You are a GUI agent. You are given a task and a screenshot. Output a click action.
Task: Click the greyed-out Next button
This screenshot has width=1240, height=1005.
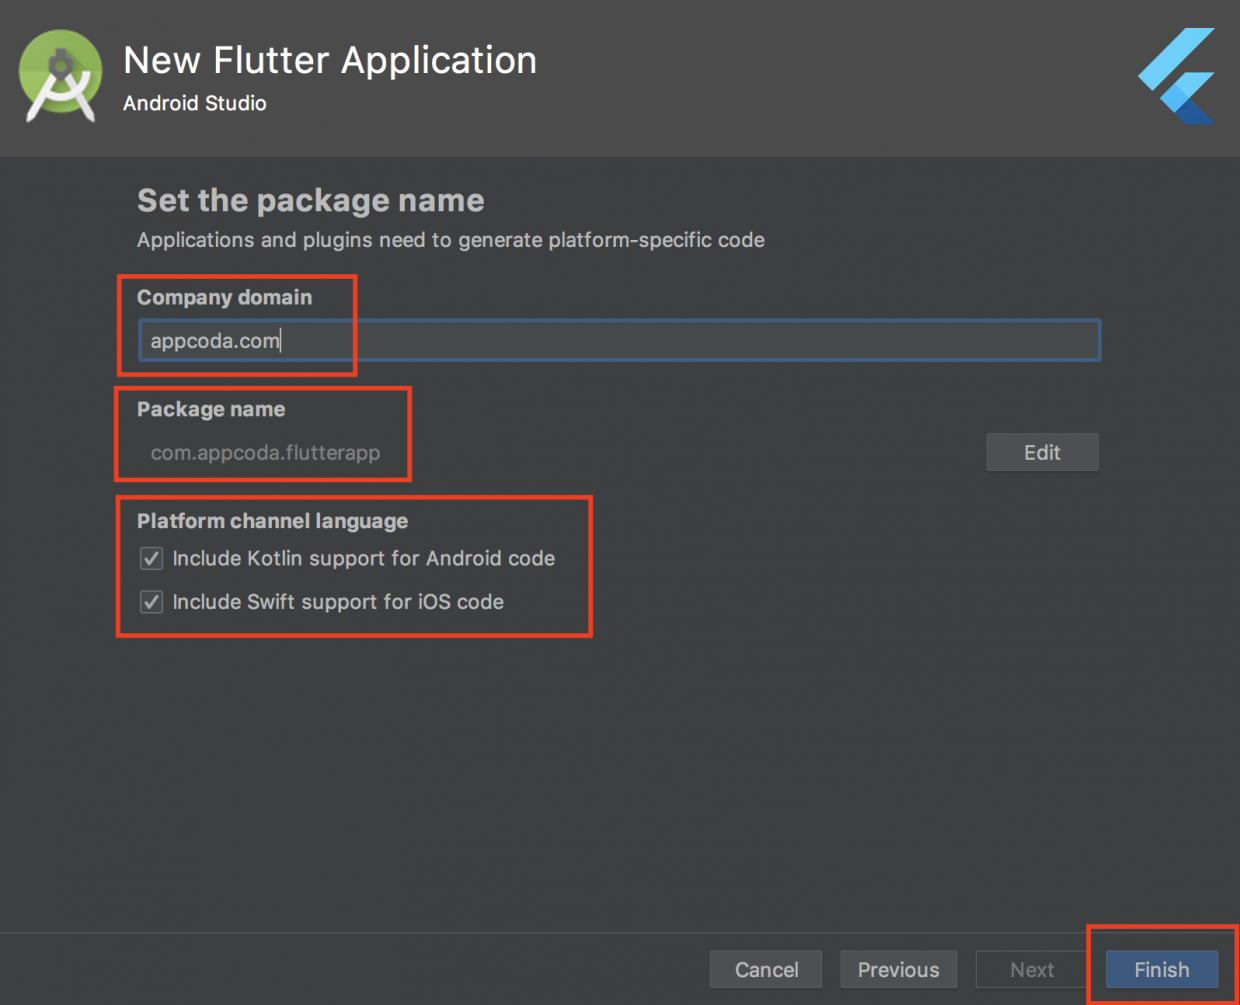pos(1031,969)
